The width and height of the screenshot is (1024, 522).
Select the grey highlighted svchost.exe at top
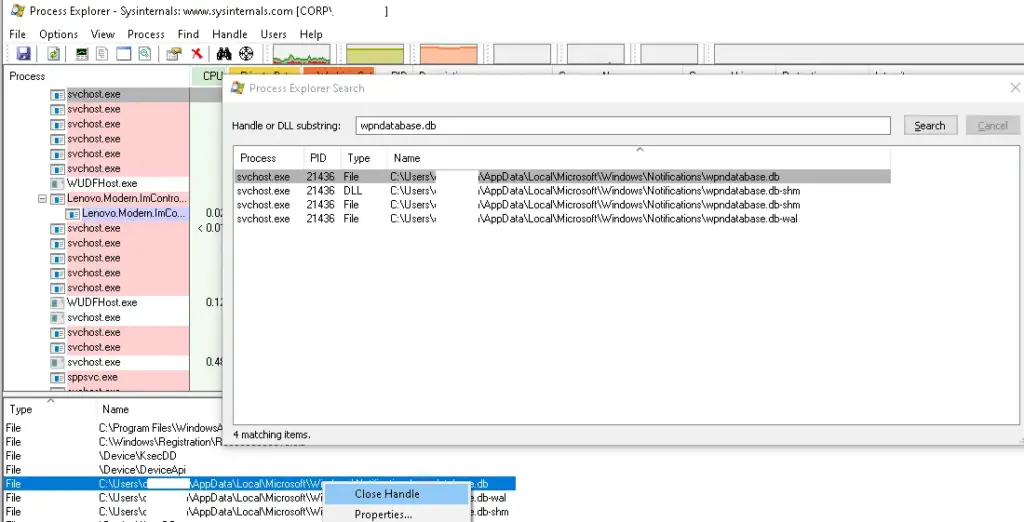click(94, 94)
